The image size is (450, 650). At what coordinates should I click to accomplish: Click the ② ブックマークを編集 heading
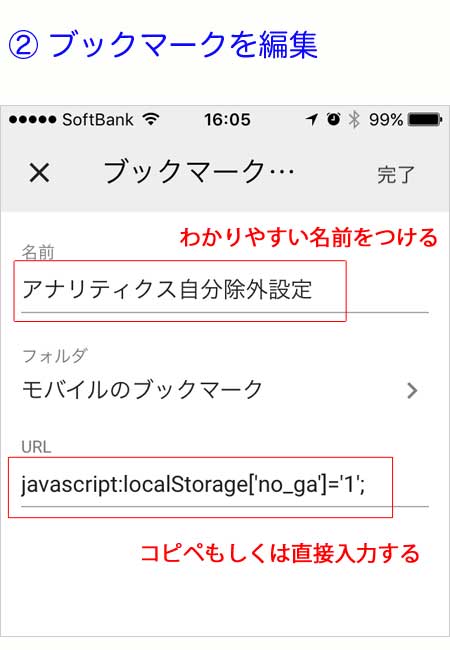tap(163, 44)
